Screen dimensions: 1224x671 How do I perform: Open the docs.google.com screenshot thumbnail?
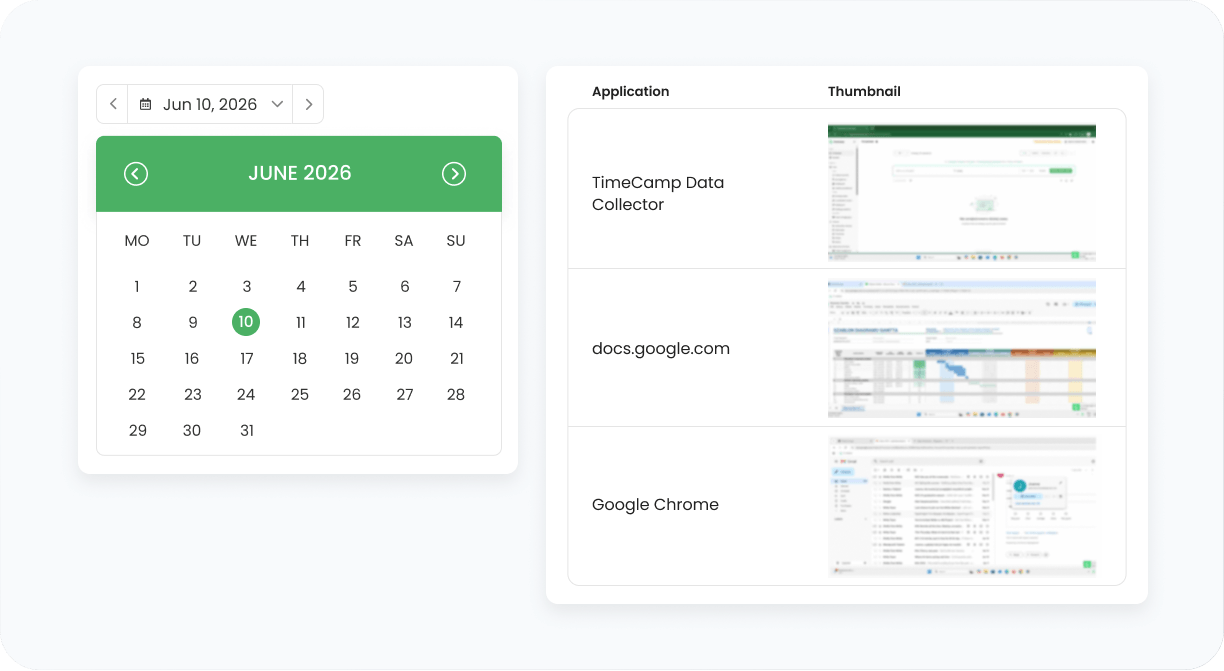962,349
